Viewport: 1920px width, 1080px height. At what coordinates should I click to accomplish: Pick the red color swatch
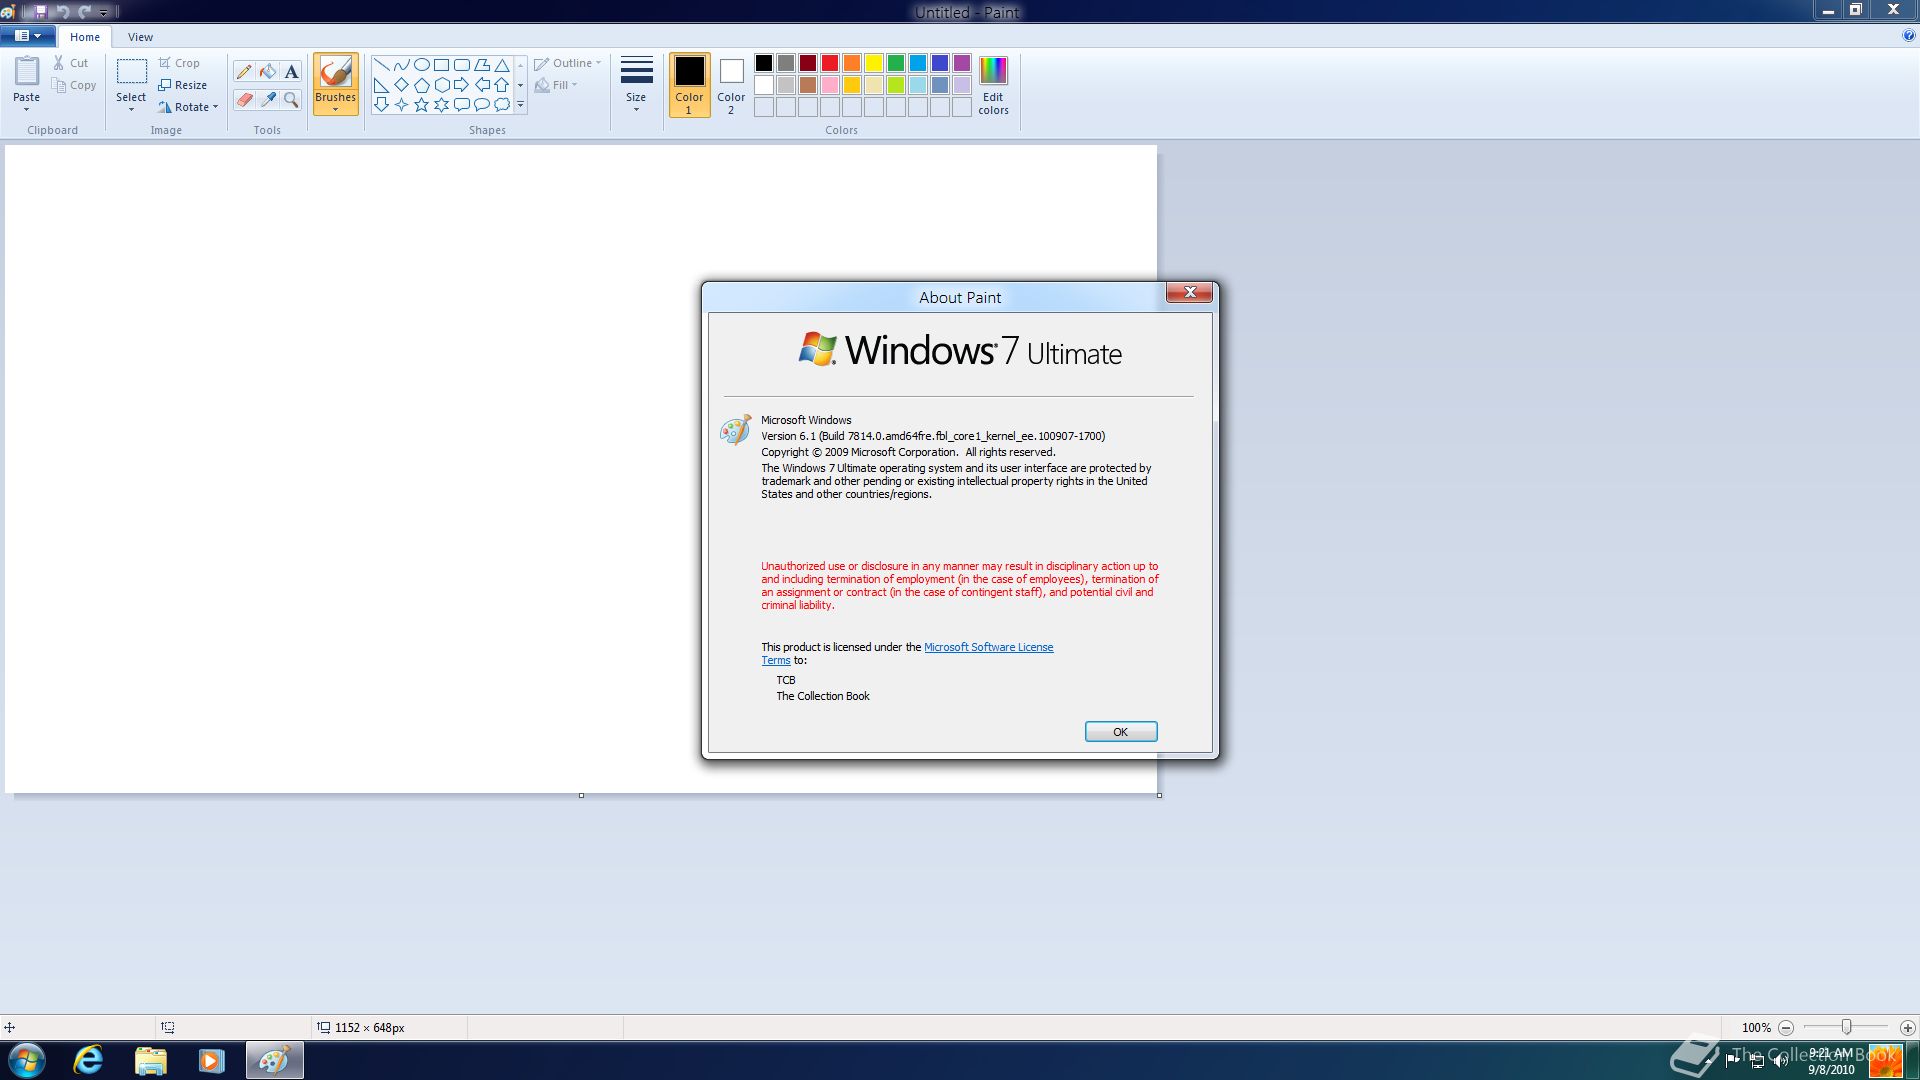tap(829, 63)
